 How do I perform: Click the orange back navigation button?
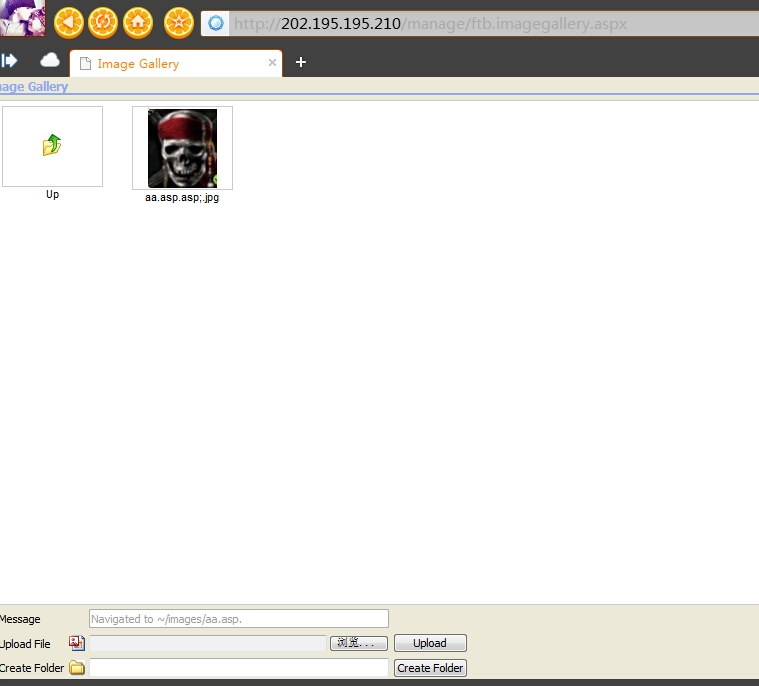[x=68, y=22]
